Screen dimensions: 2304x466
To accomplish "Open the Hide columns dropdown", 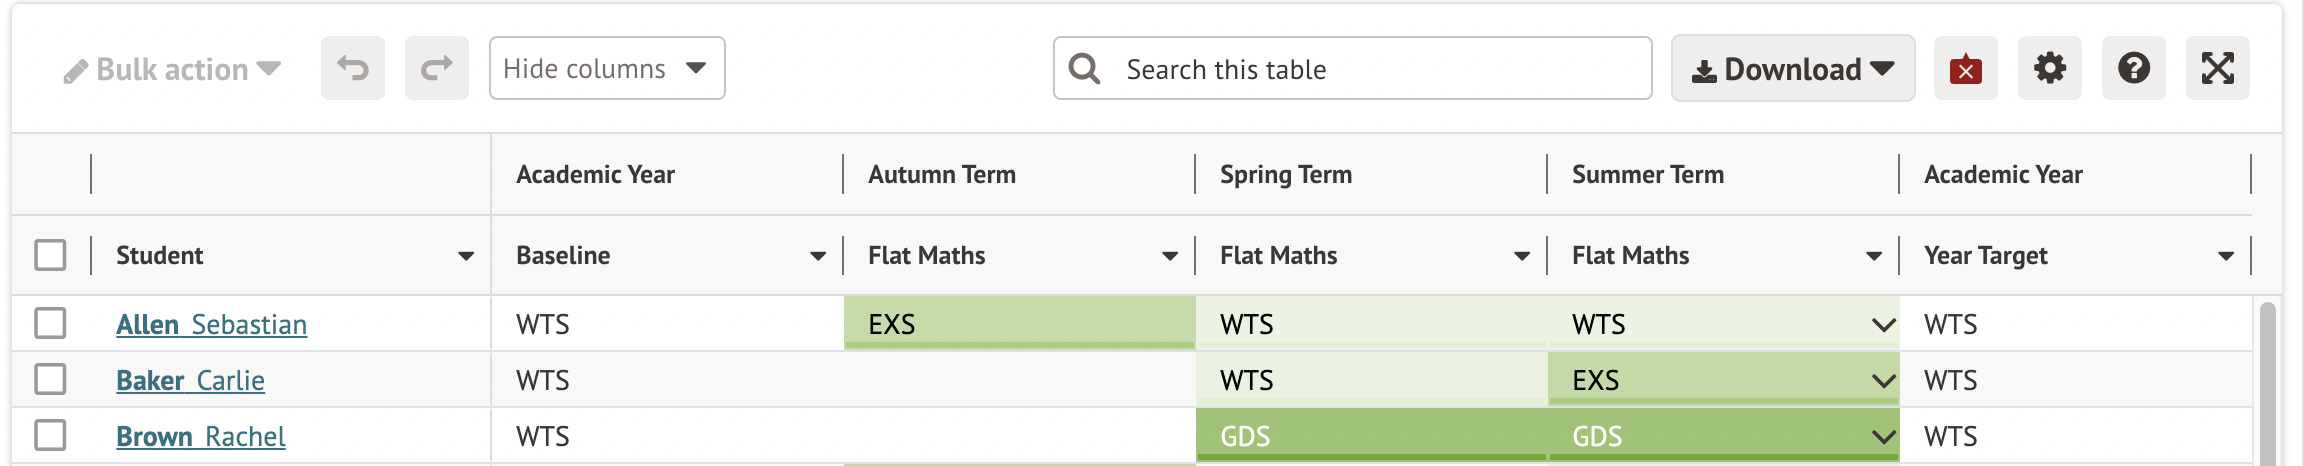I will [x=606, y=69].
